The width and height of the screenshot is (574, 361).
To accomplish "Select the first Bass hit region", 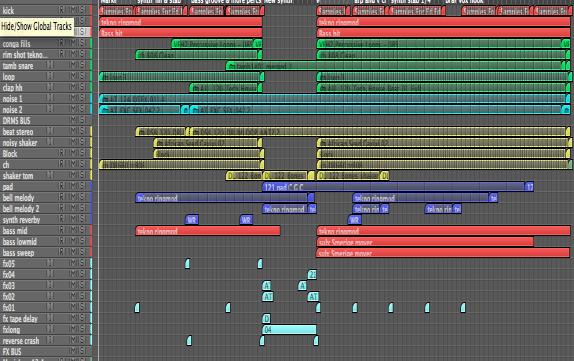I will (x=180, y=33).
